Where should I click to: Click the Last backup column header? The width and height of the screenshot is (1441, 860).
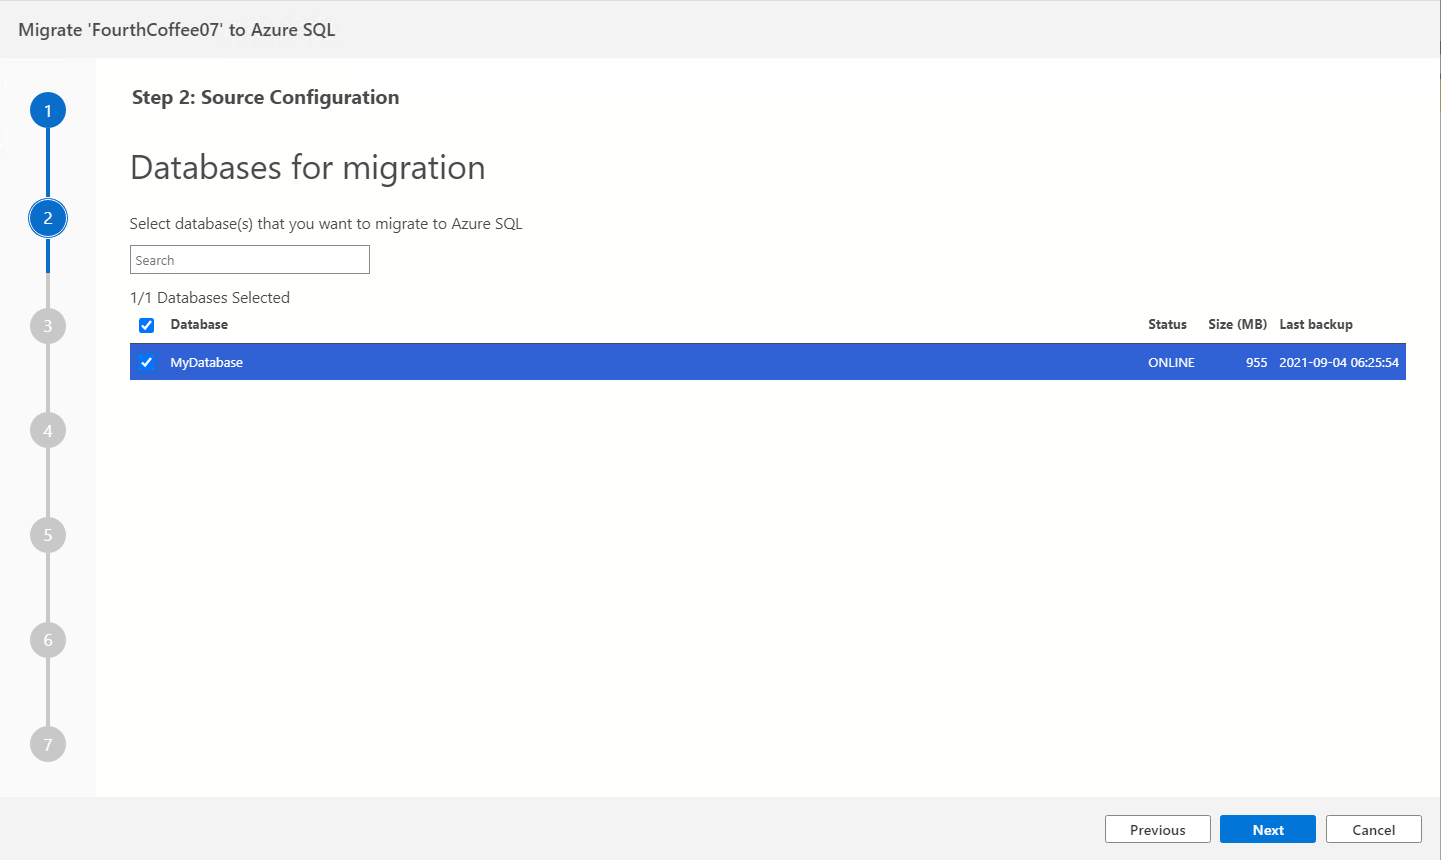pos(1315,324)
